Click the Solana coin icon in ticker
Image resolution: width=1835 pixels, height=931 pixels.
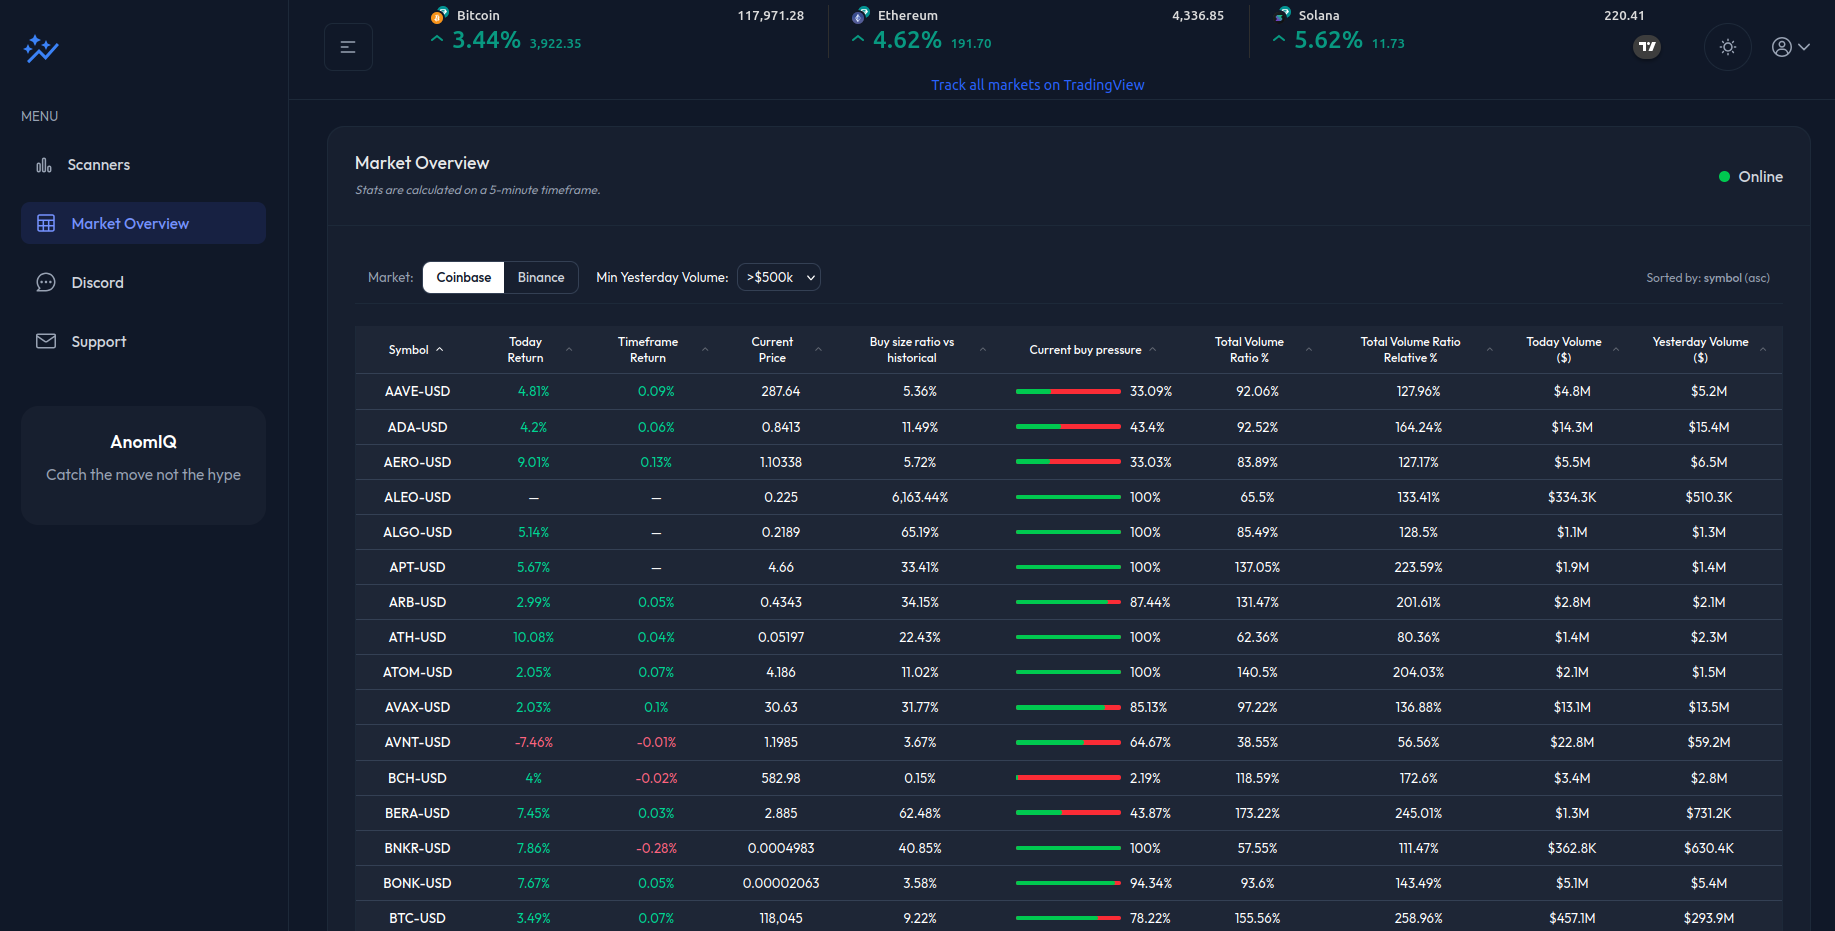[1283, 15]
